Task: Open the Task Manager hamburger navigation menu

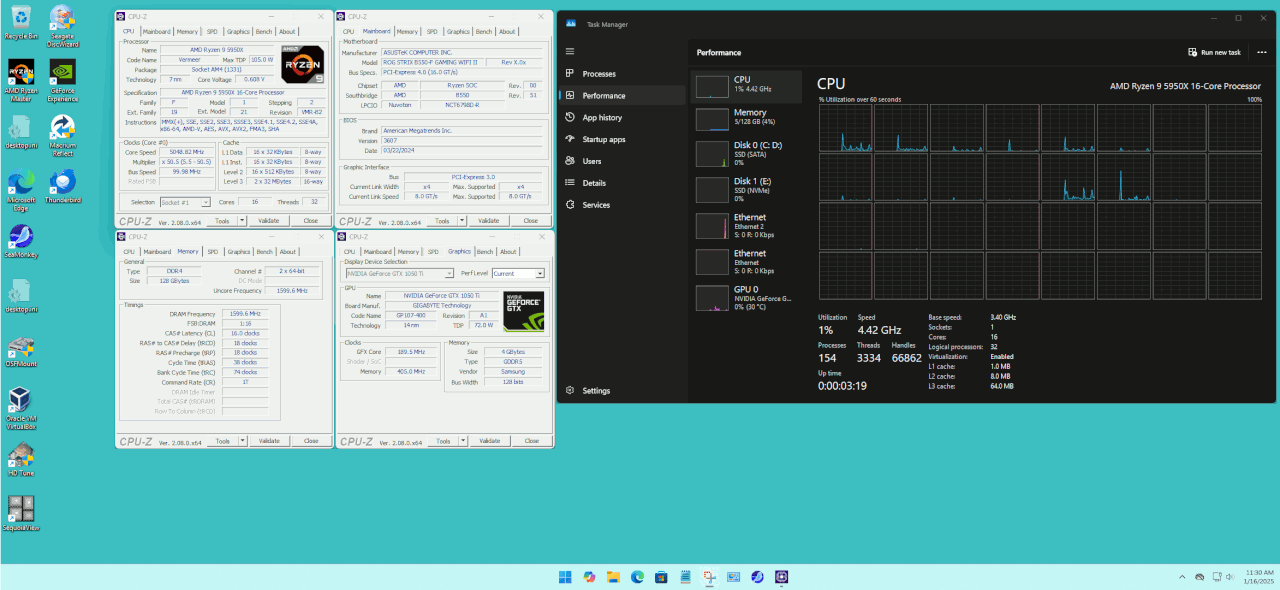Action: point(570,51)
